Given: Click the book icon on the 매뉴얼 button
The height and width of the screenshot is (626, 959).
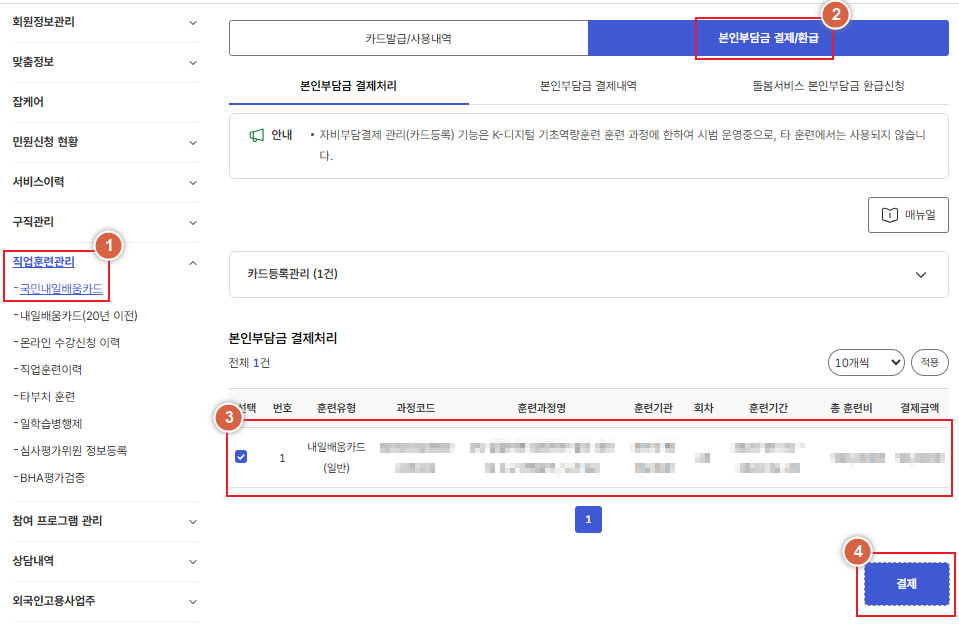Looking at the screenshot, I should [x=888, y=213].
